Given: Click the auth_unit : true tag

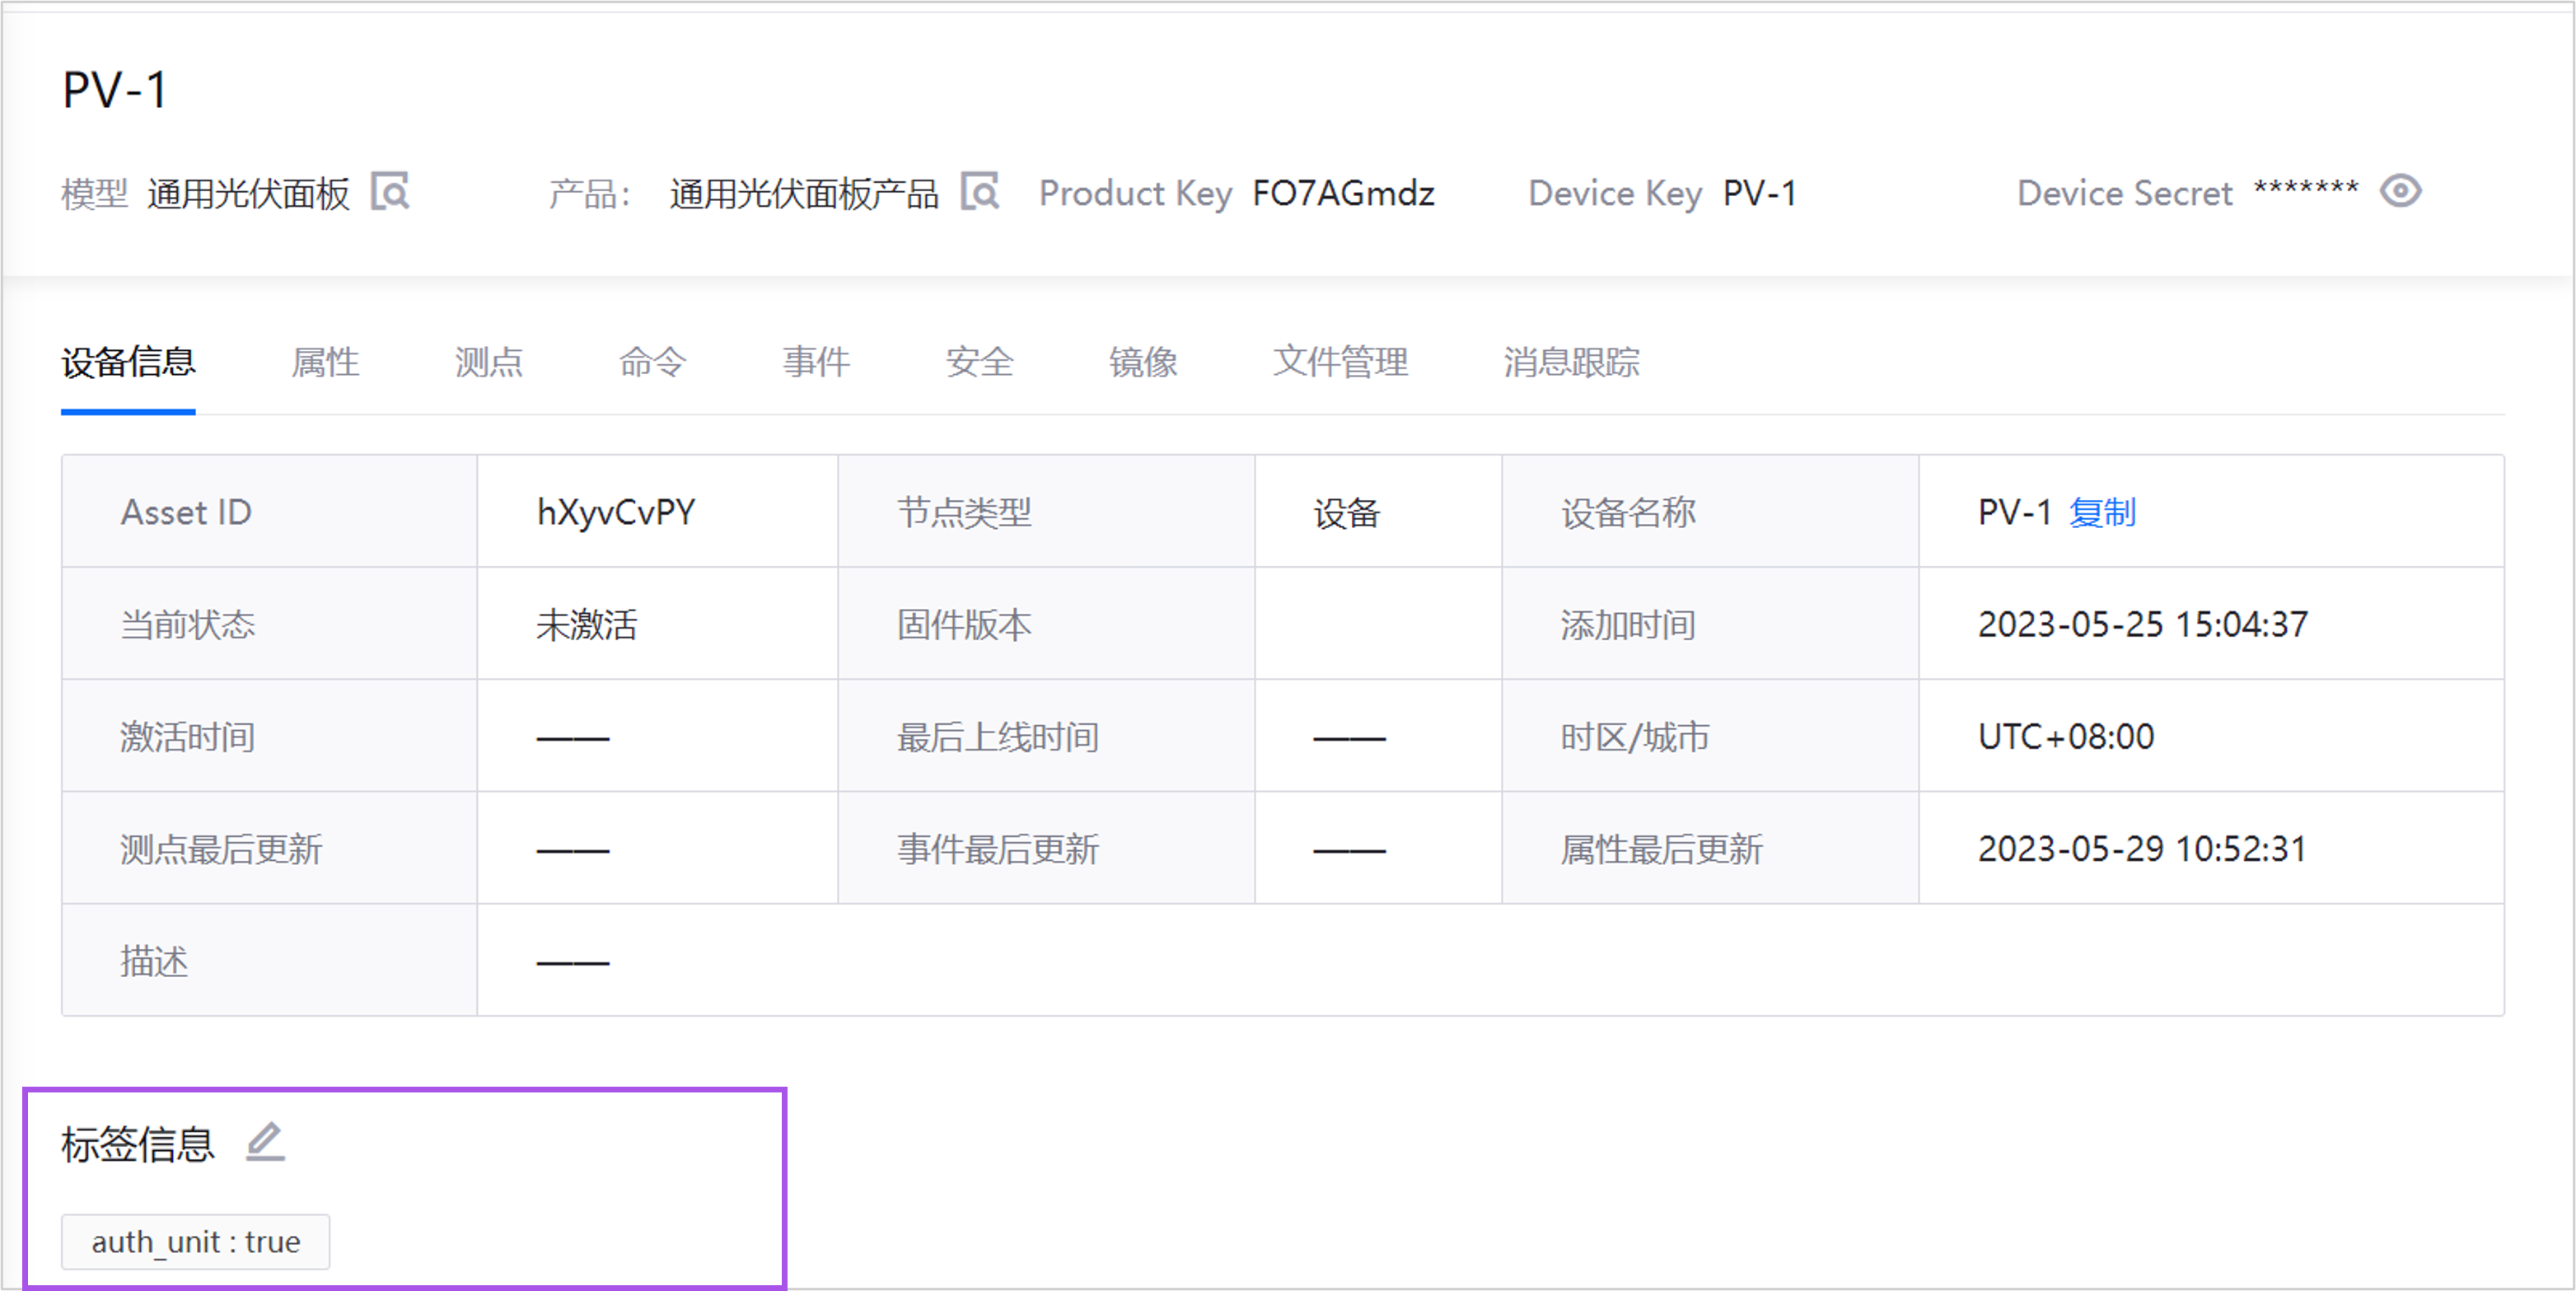Looking at the screenshot, I should click(196, 1242).
